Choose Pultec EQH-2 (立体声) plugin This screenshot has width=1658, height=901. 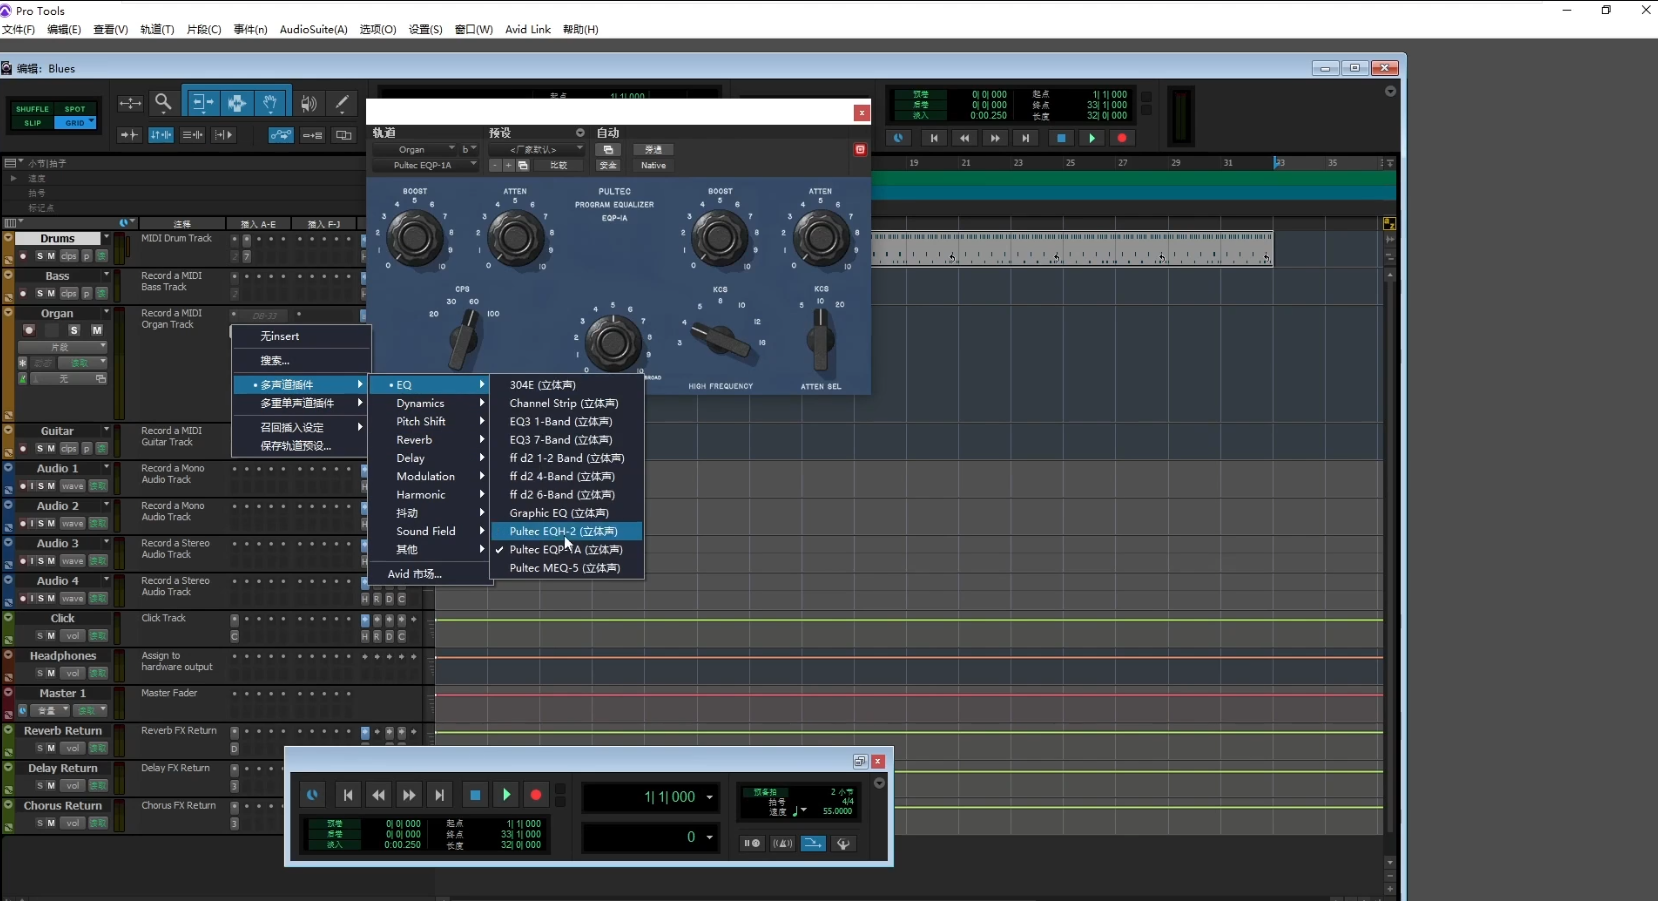pyautogui.click(x=567, y=531)
